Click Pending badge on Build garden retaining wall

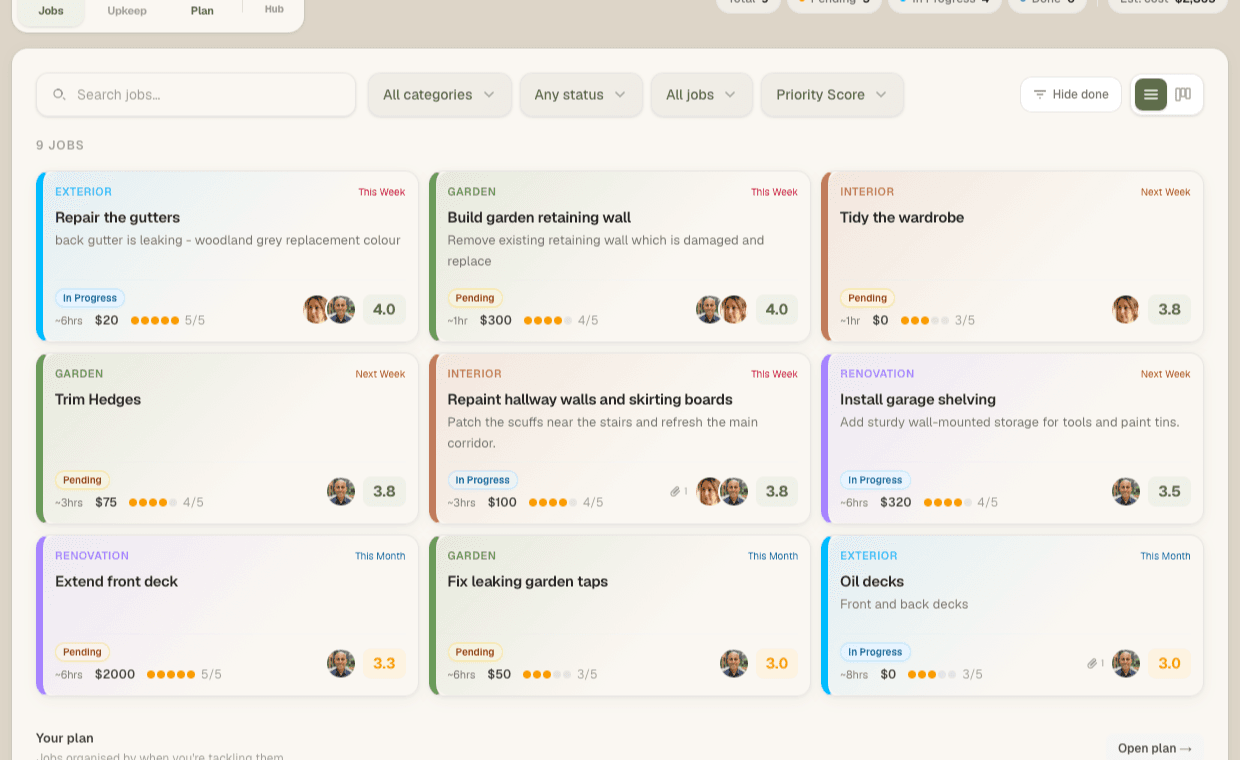(x=475, y=298)
